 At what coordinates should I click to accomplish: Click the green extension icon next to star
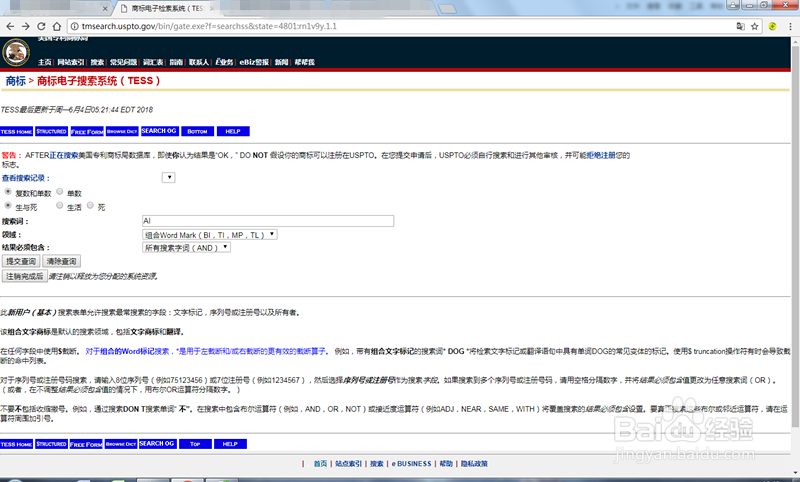click(x=772, y=26)
